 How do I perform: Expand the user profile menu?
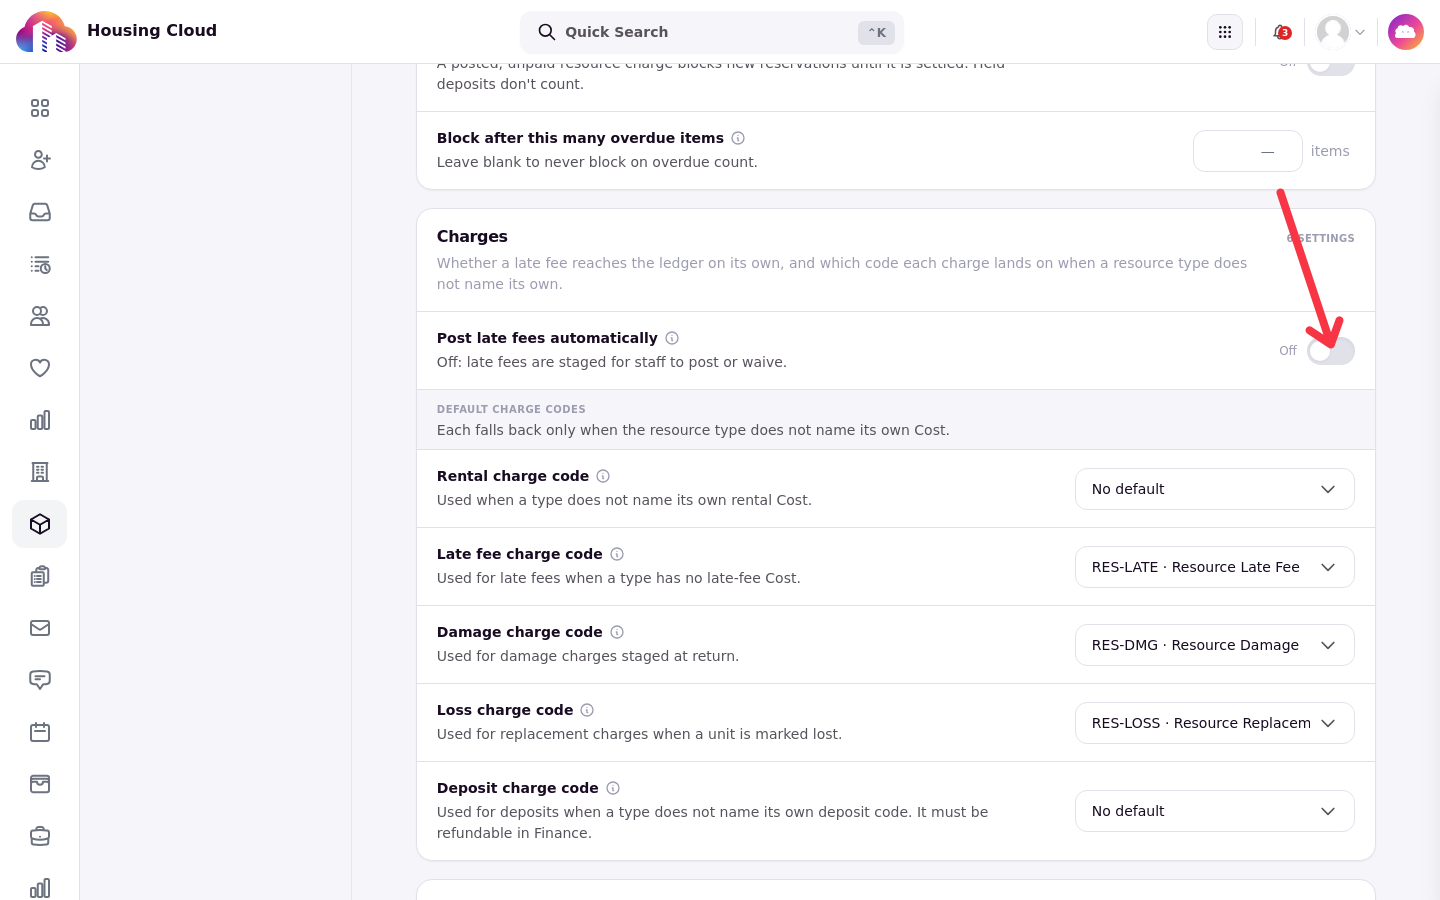click(x=1341, y=32)
